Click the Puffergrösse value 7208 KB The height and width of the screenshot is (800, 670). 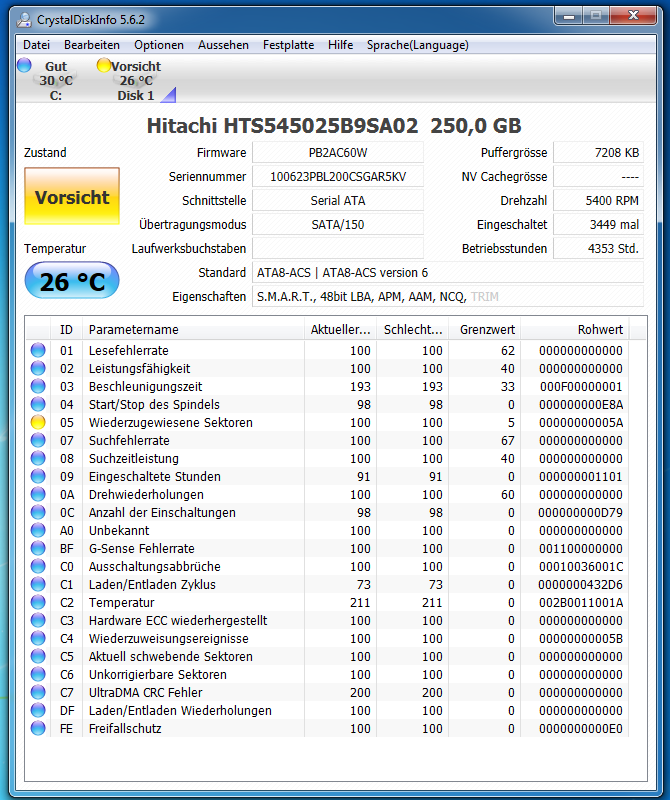click(599, 153)
